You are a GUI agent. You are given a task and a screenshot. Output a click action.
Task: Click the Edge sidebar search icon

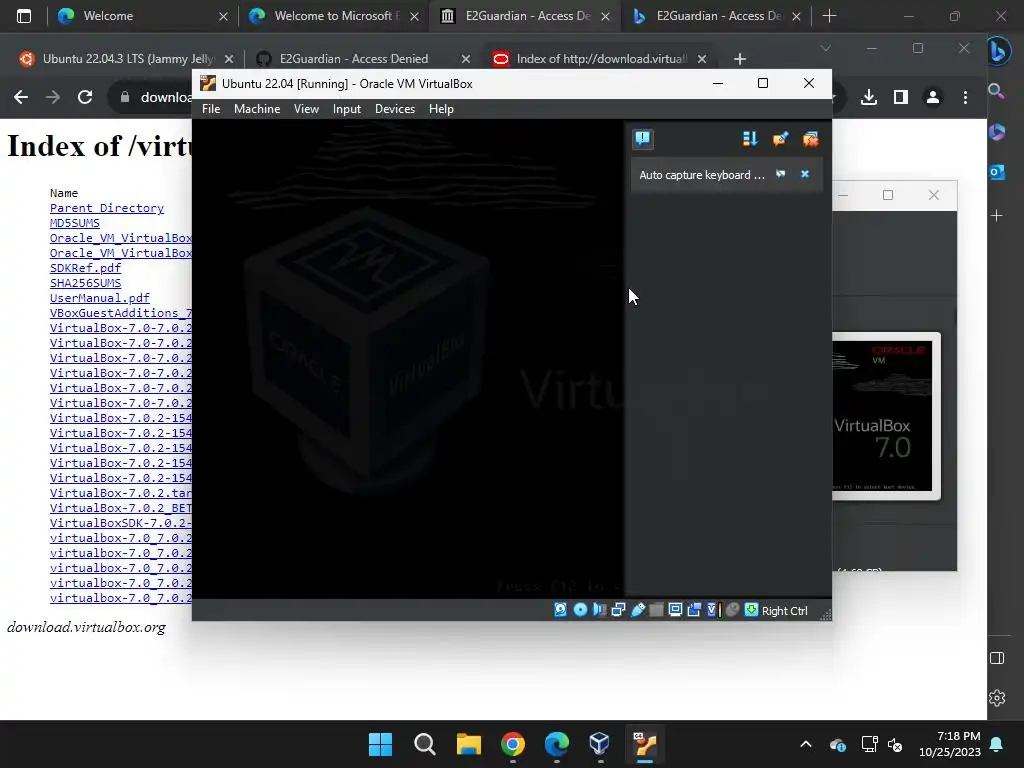[x=996, y=91]
